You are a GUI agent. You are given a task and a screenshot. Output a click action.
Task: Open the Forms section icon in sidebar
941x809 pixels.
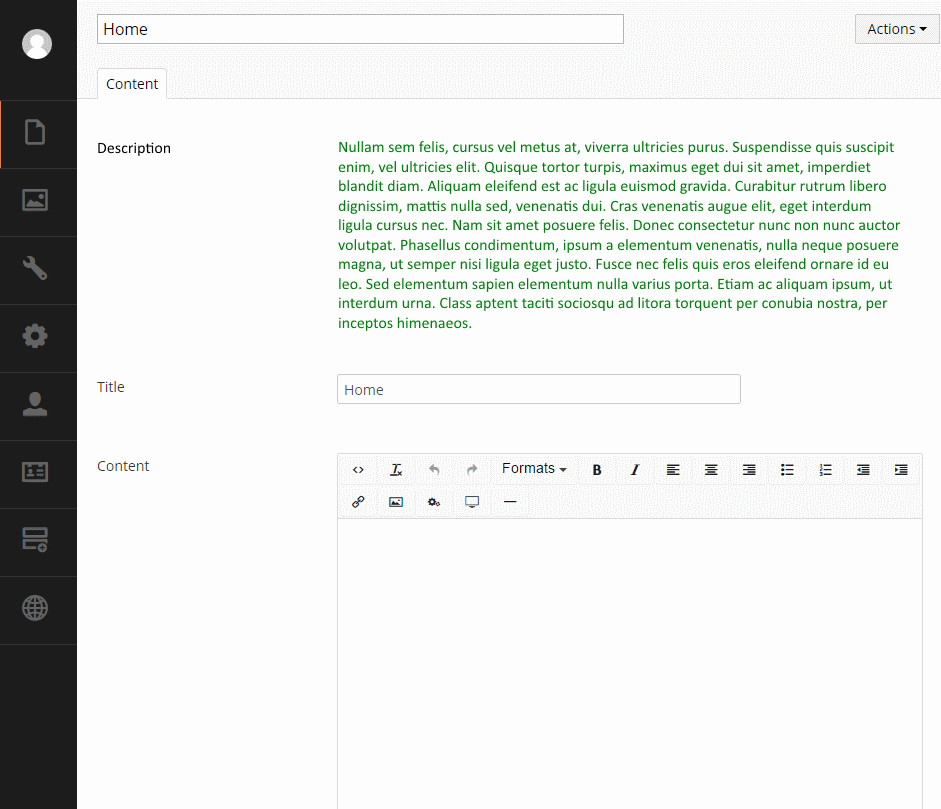pyautogui.click(x=35, y=540)
